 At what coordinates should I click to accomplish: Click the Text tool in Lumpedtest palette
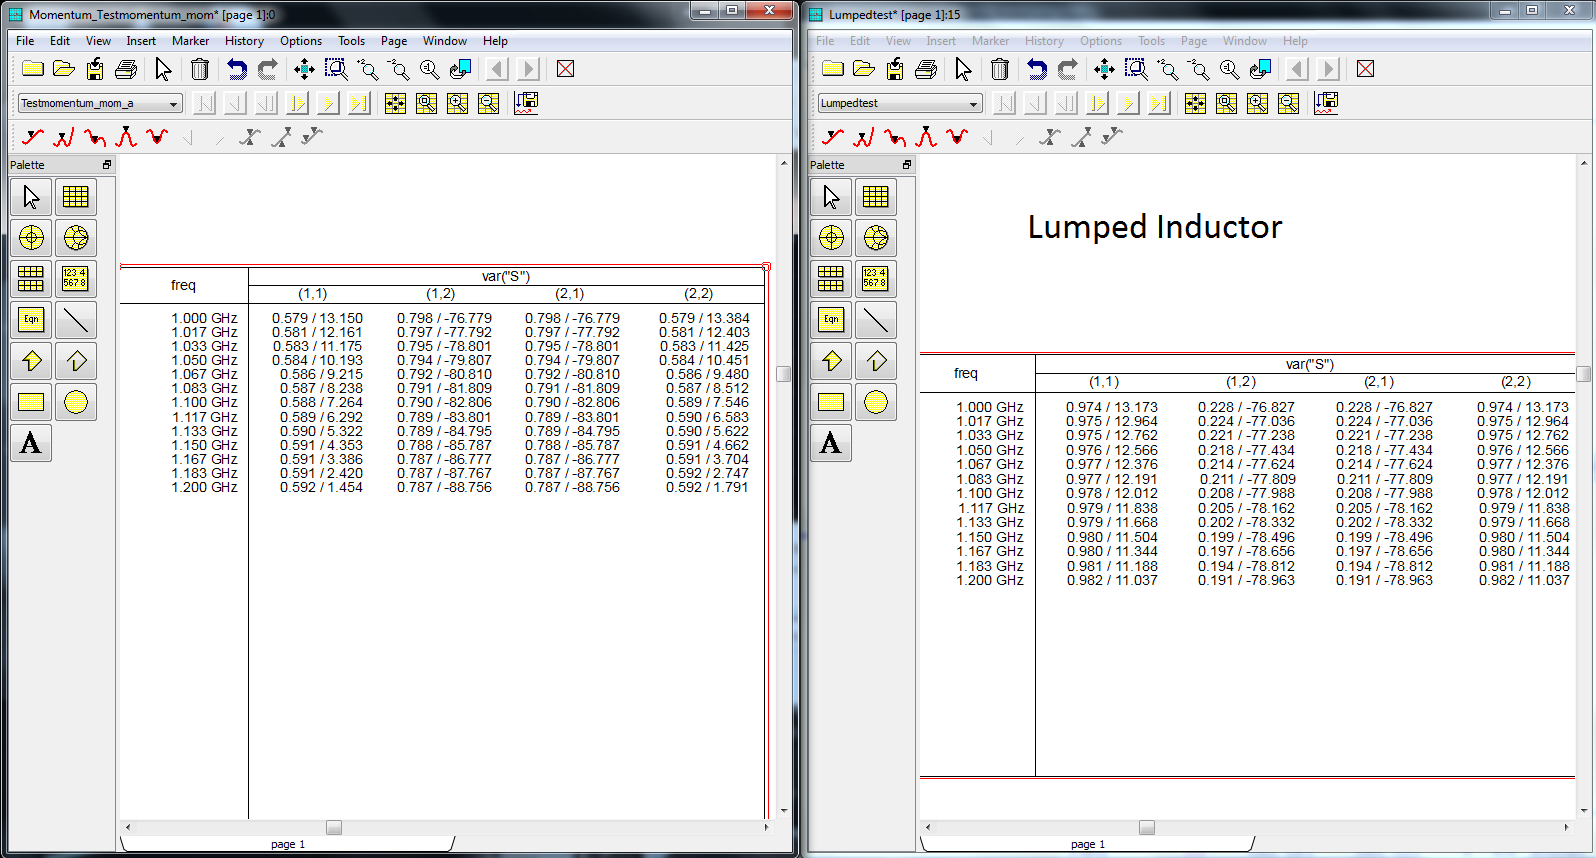tap(831, 443)
